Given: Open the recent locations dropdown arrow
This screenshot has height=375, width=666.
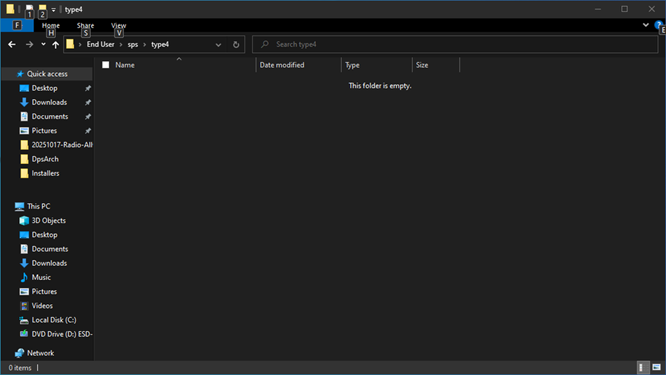Looking at the screenshot, I should pyautogui.click(x=43, y=44).
